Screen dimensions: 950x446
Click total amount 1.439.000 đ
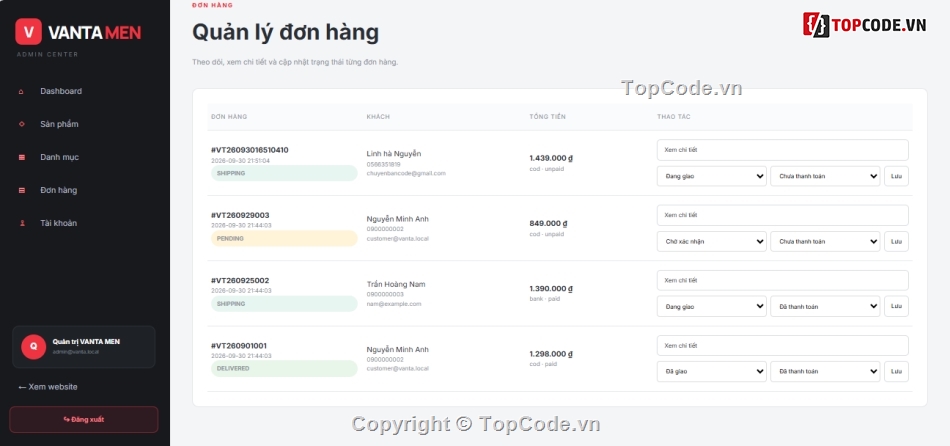click(x=551, y=158)
